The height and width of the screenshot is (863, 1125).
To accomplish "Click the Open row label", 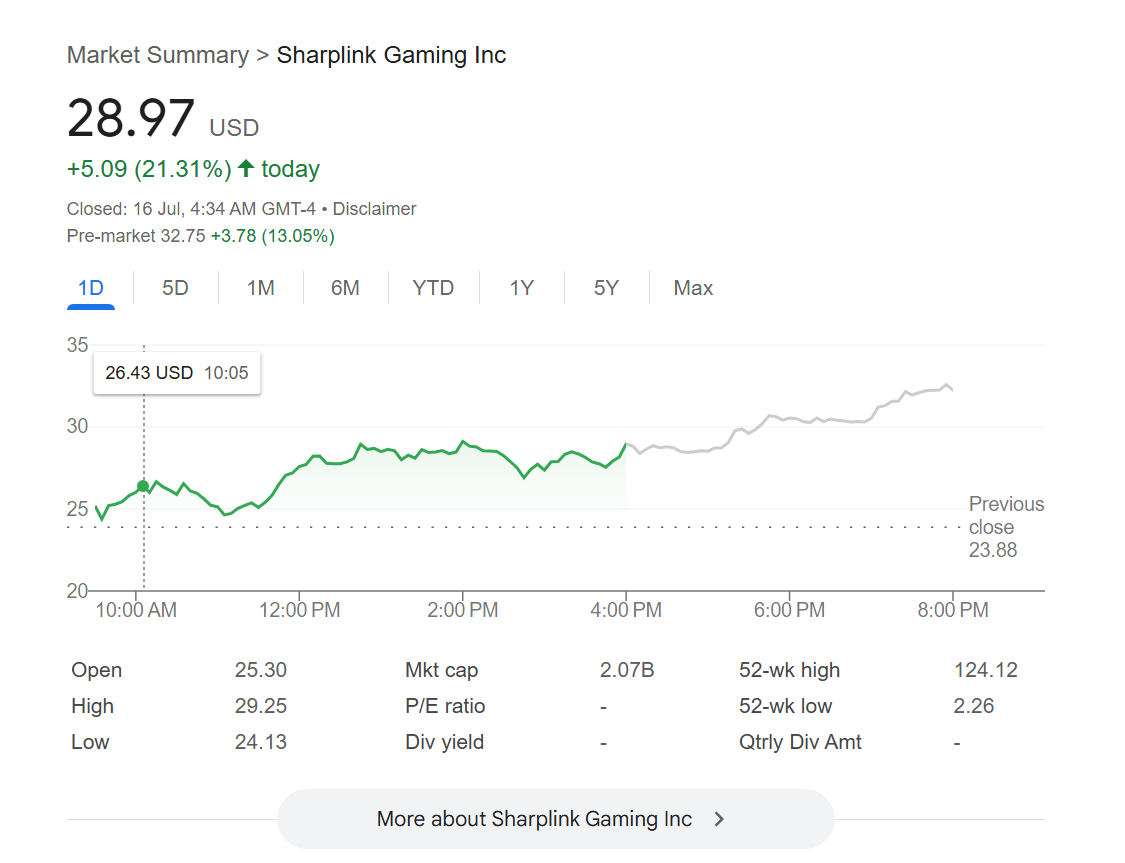I will (x=97, y=669).
